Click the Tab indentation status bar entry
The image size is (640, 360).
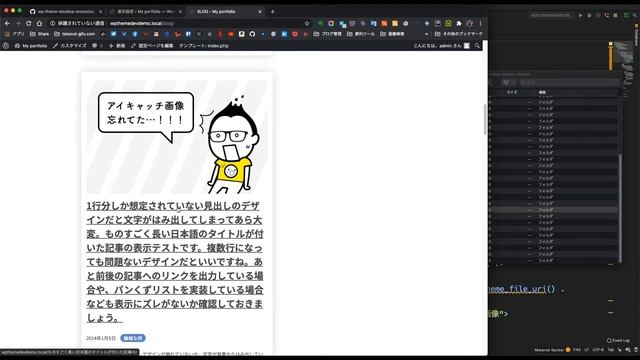611,350
